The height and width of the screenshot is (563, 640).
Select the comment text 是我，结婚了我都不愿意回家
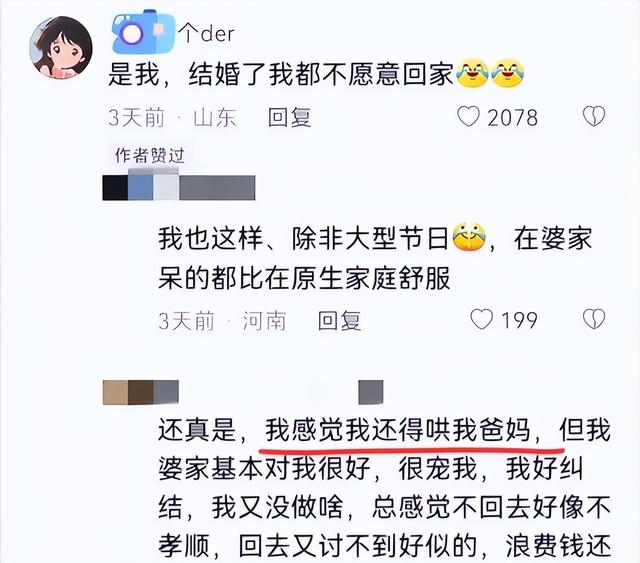(x=281, y=75)
